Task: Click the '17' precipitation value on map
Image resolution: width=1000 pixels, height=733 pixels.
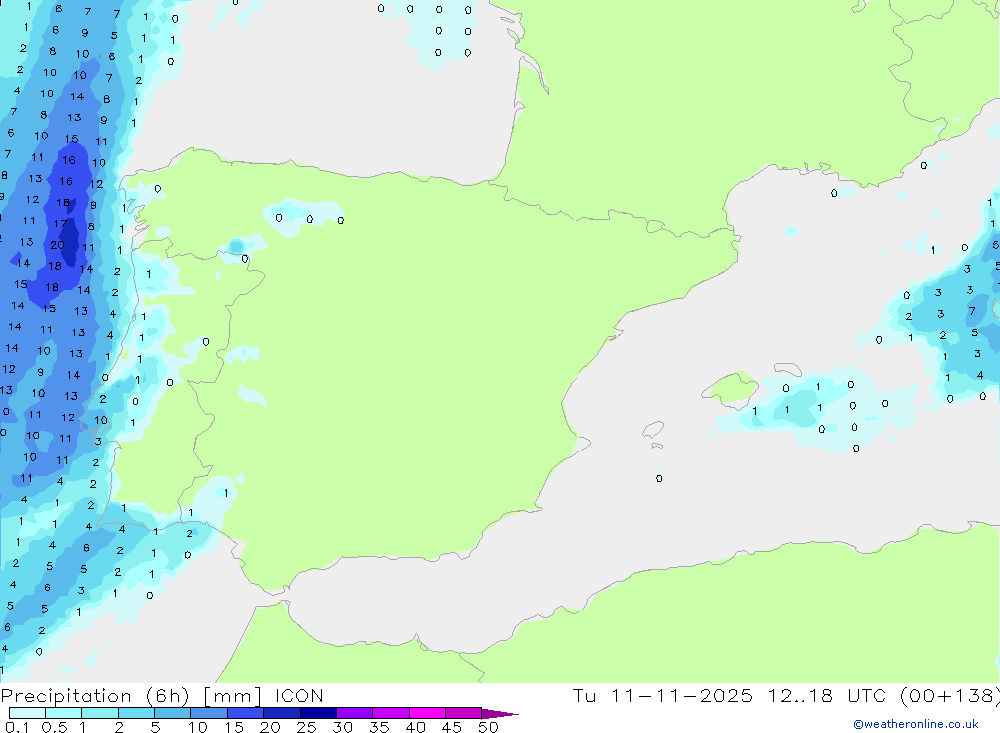Action: (60, 224)
